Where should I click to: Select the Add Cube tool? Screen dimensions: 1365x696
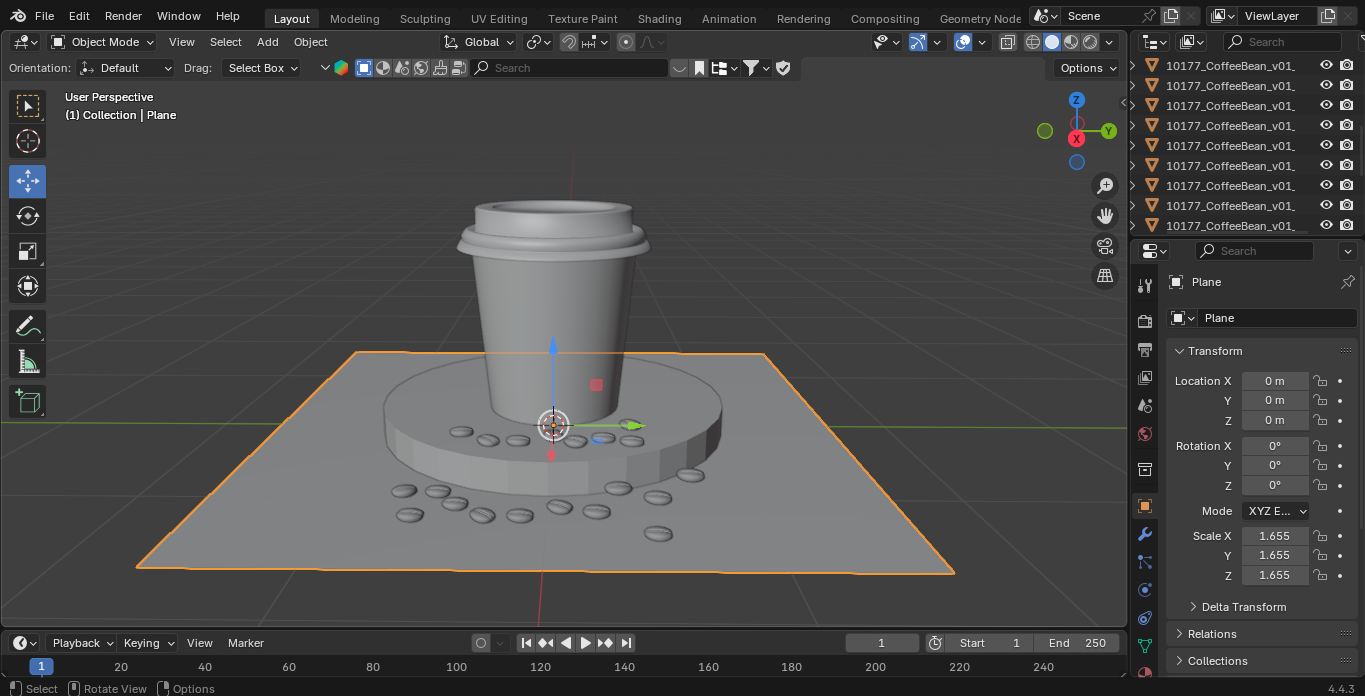pos(28,401)
